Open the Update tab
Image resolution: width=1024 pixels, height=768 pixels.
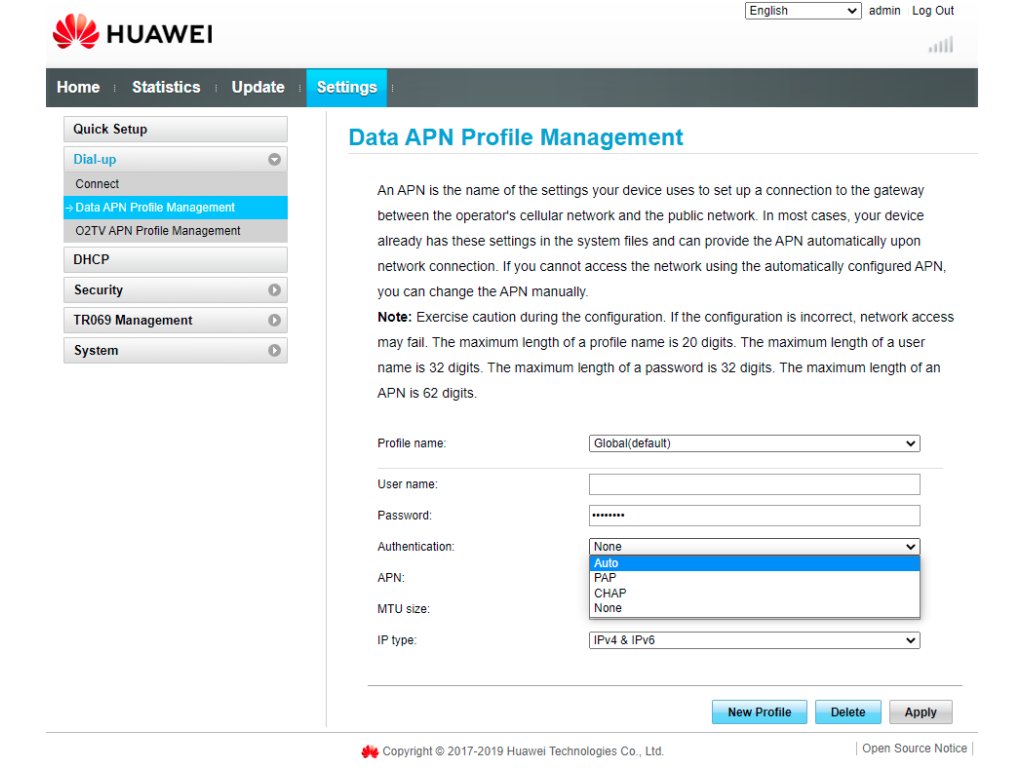tap(258, 87)
